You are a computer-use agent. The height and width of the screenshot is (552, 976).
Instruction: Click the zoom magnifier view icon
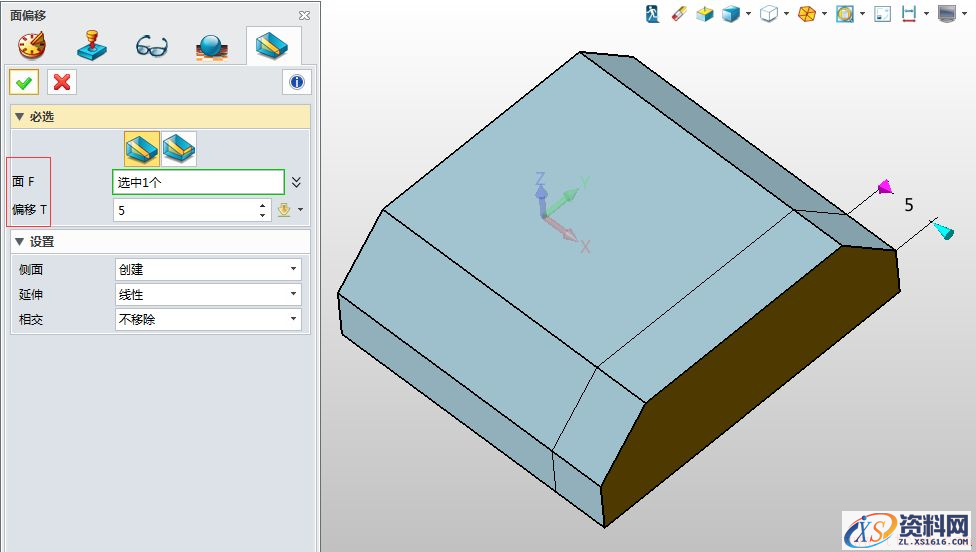coord(845,14)
